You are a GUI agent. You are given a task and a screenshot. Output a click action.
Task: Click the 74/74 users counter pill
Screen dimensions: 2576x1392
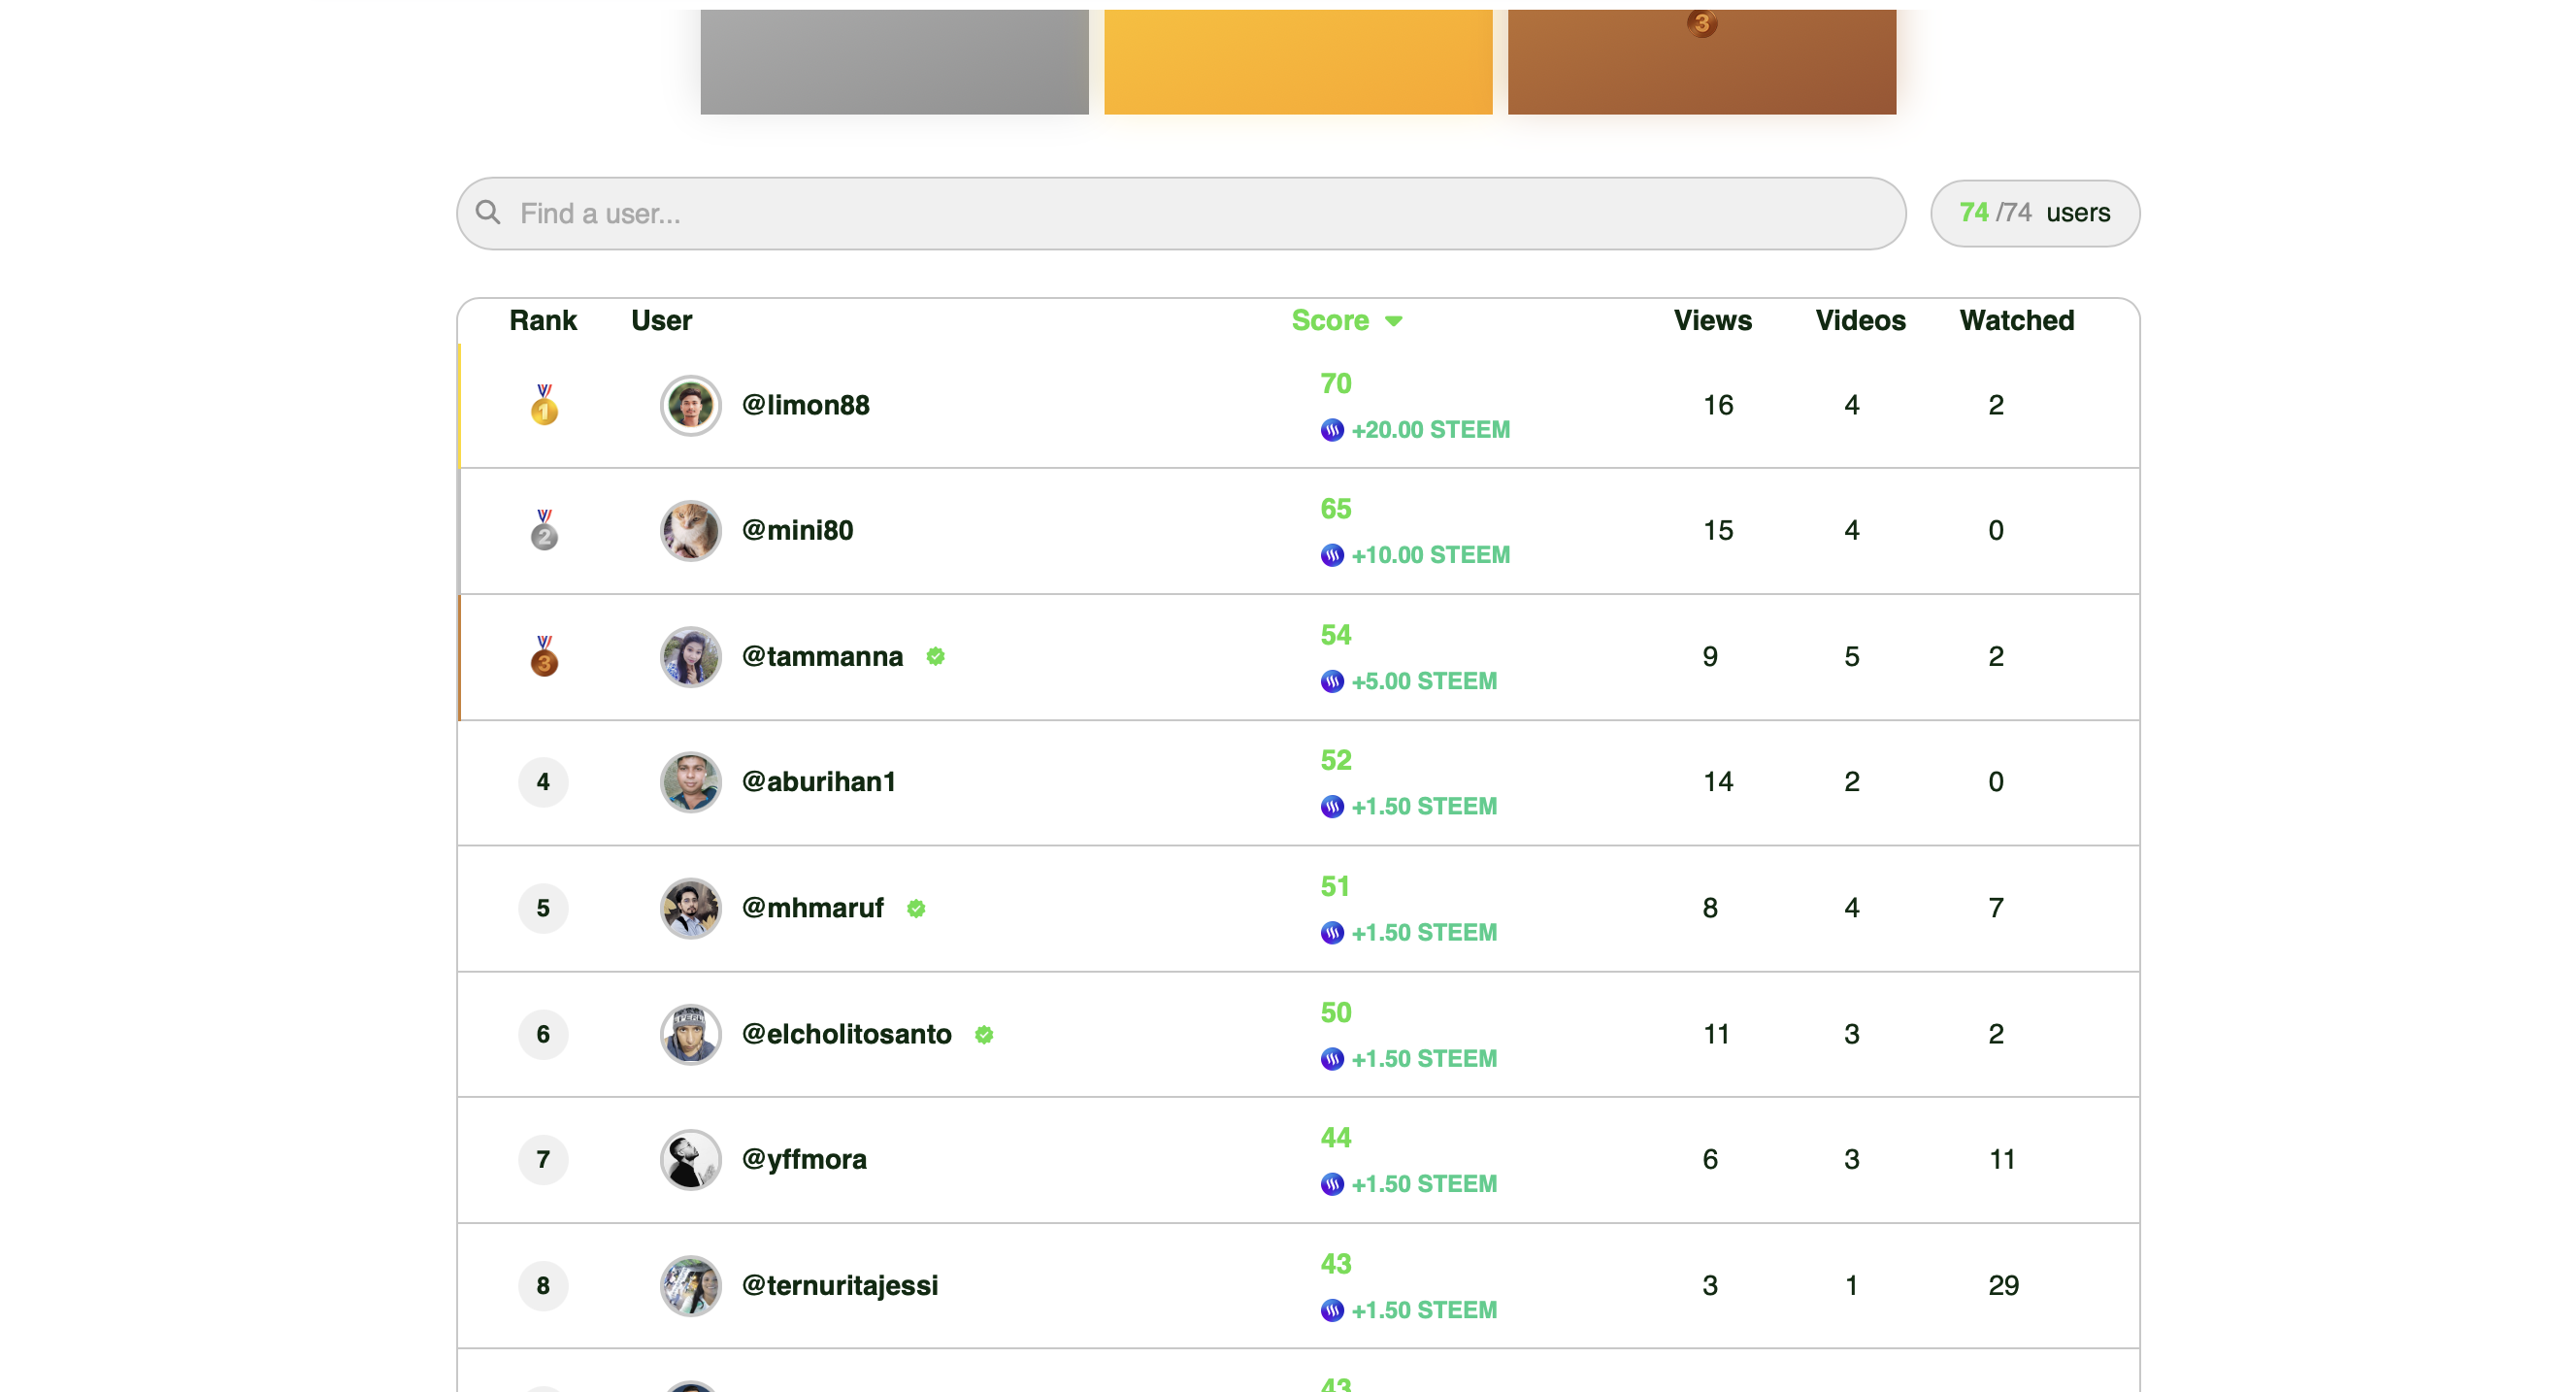(x=2034, y=213)
